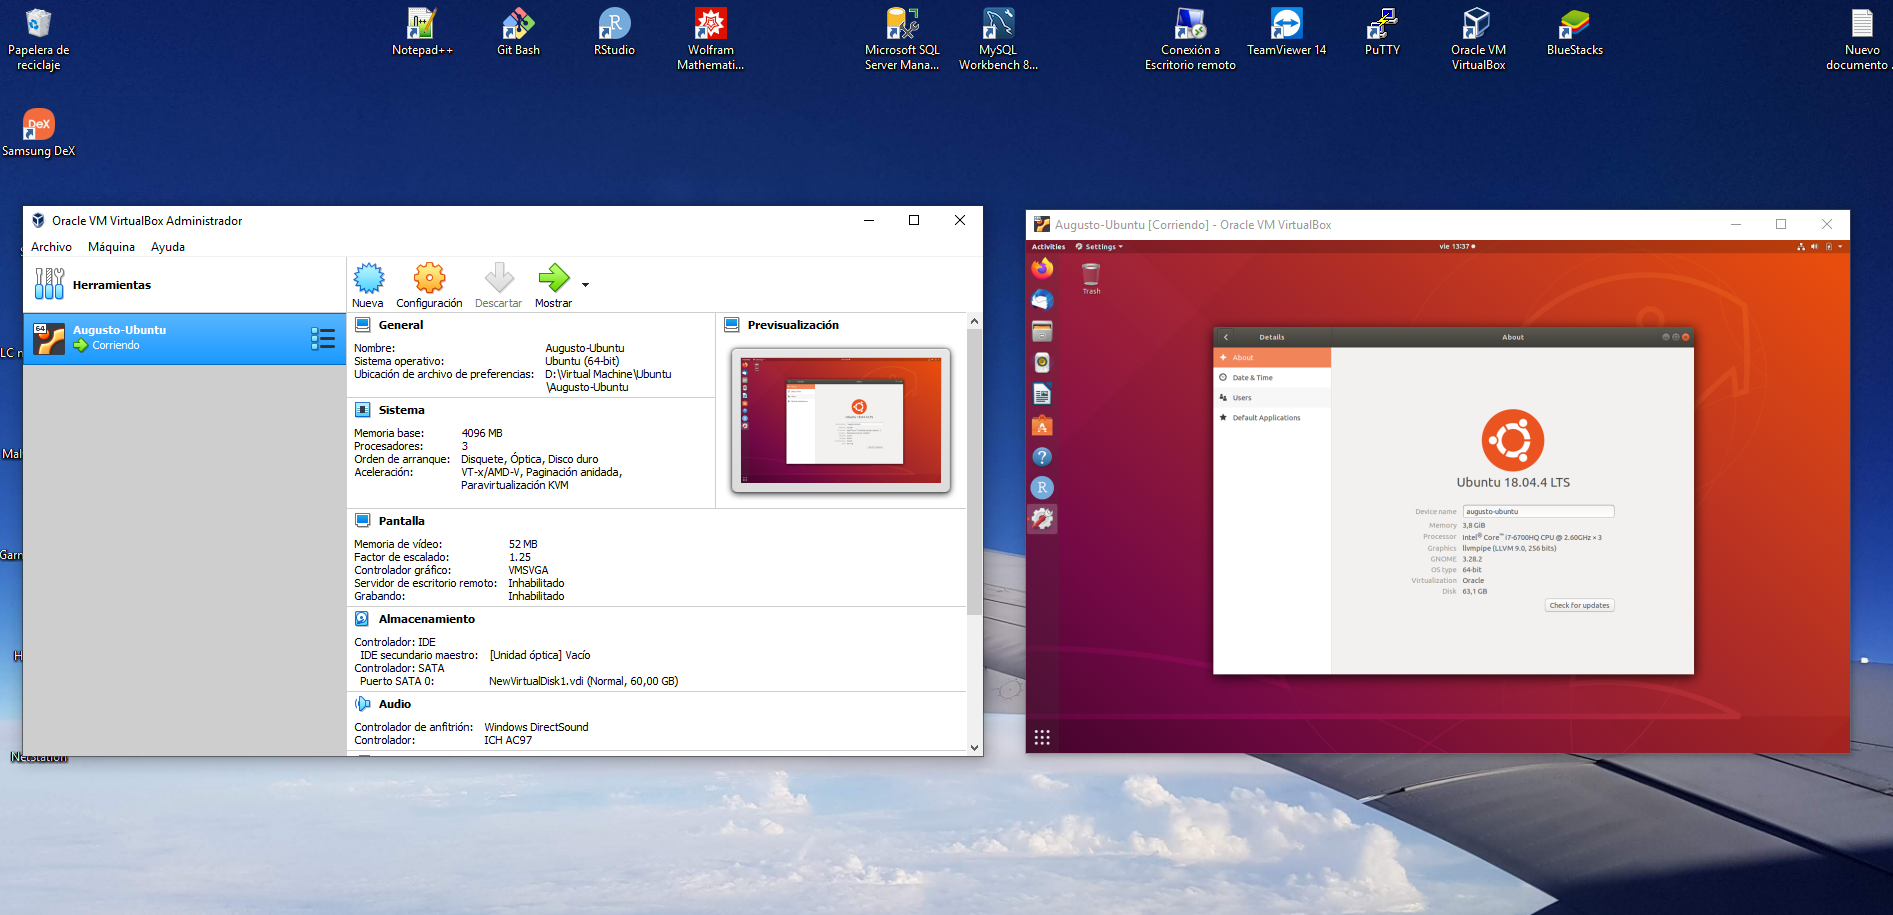
Task: Click the back arrow in the Details header
Action: [x=1225, y=337]
